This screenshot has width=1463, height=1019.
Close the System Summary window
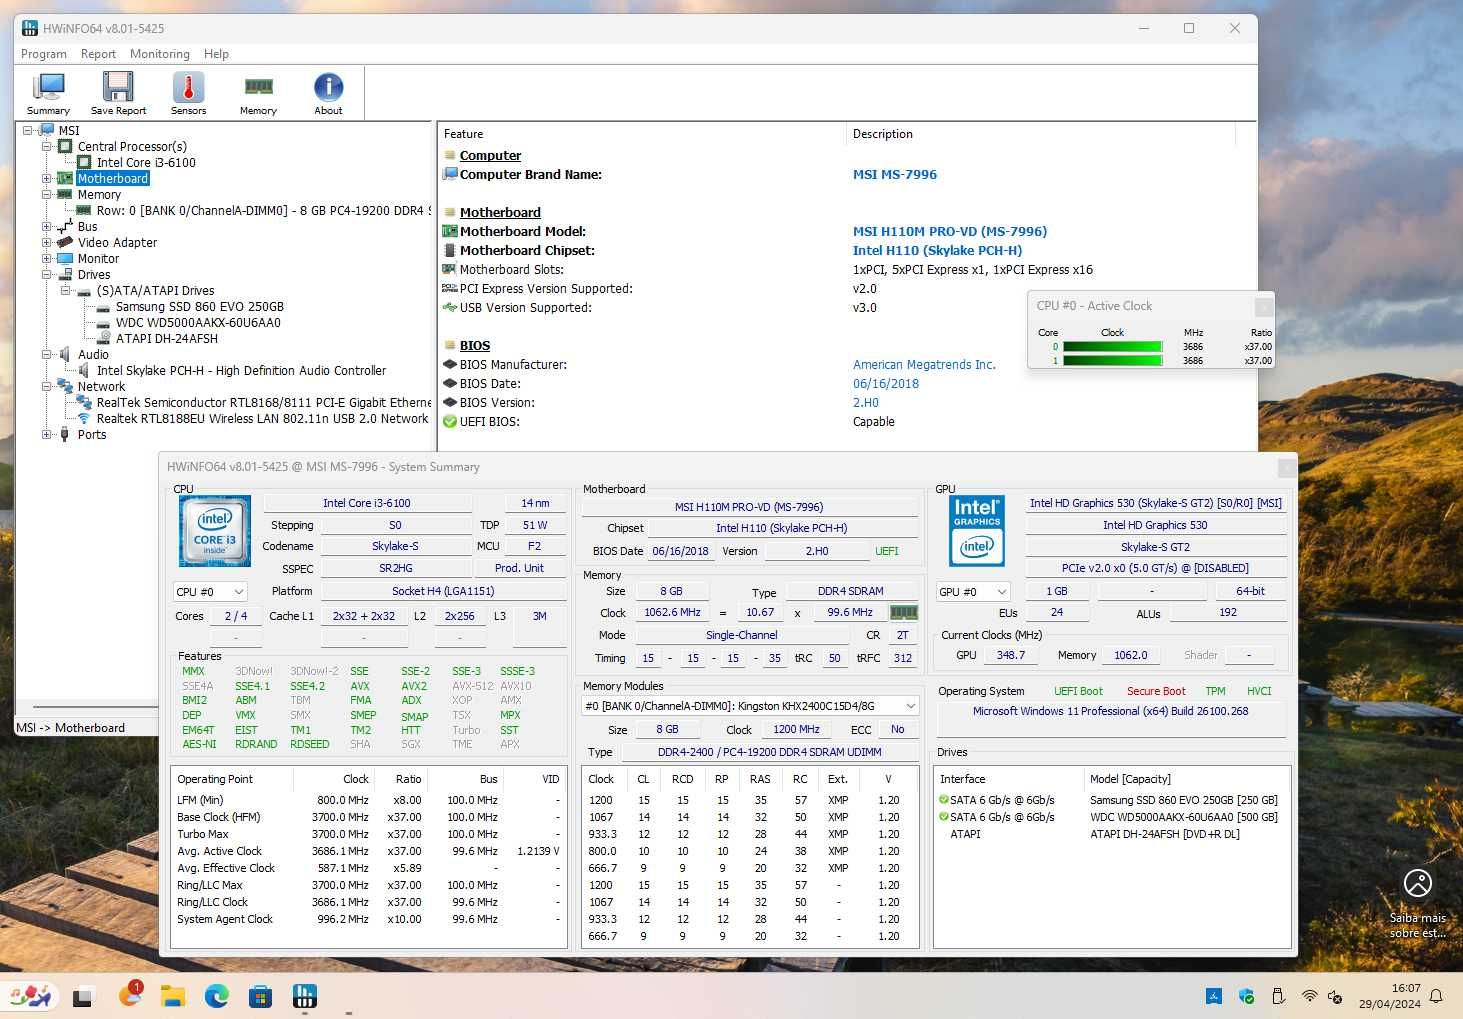1287,467
